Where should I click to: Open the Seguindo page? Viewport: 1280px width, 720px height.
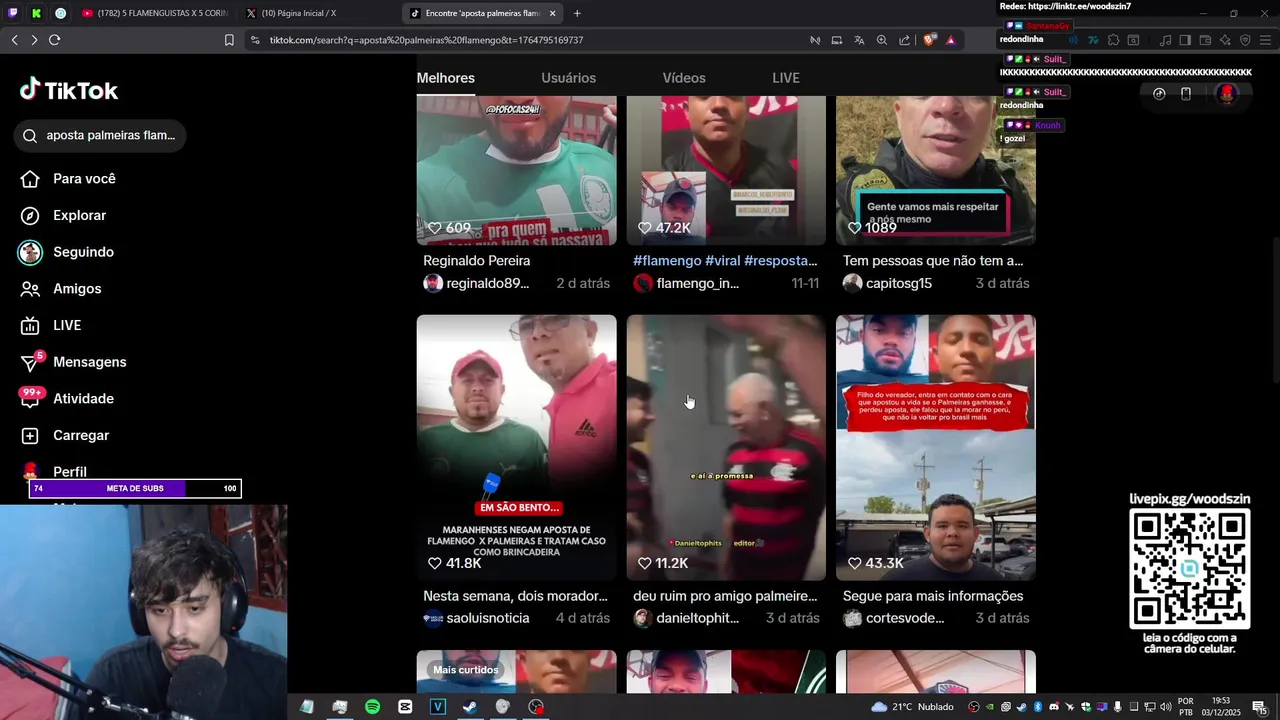(x=67, y=252)
